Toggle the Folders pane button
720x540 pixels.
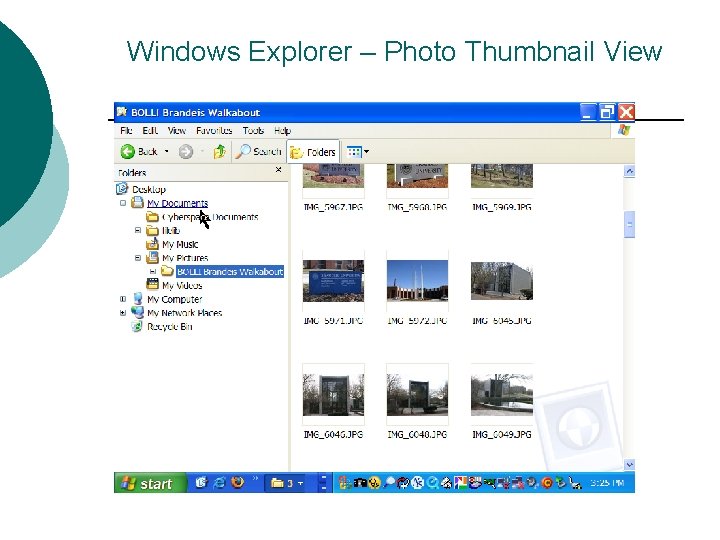point(313,152)
